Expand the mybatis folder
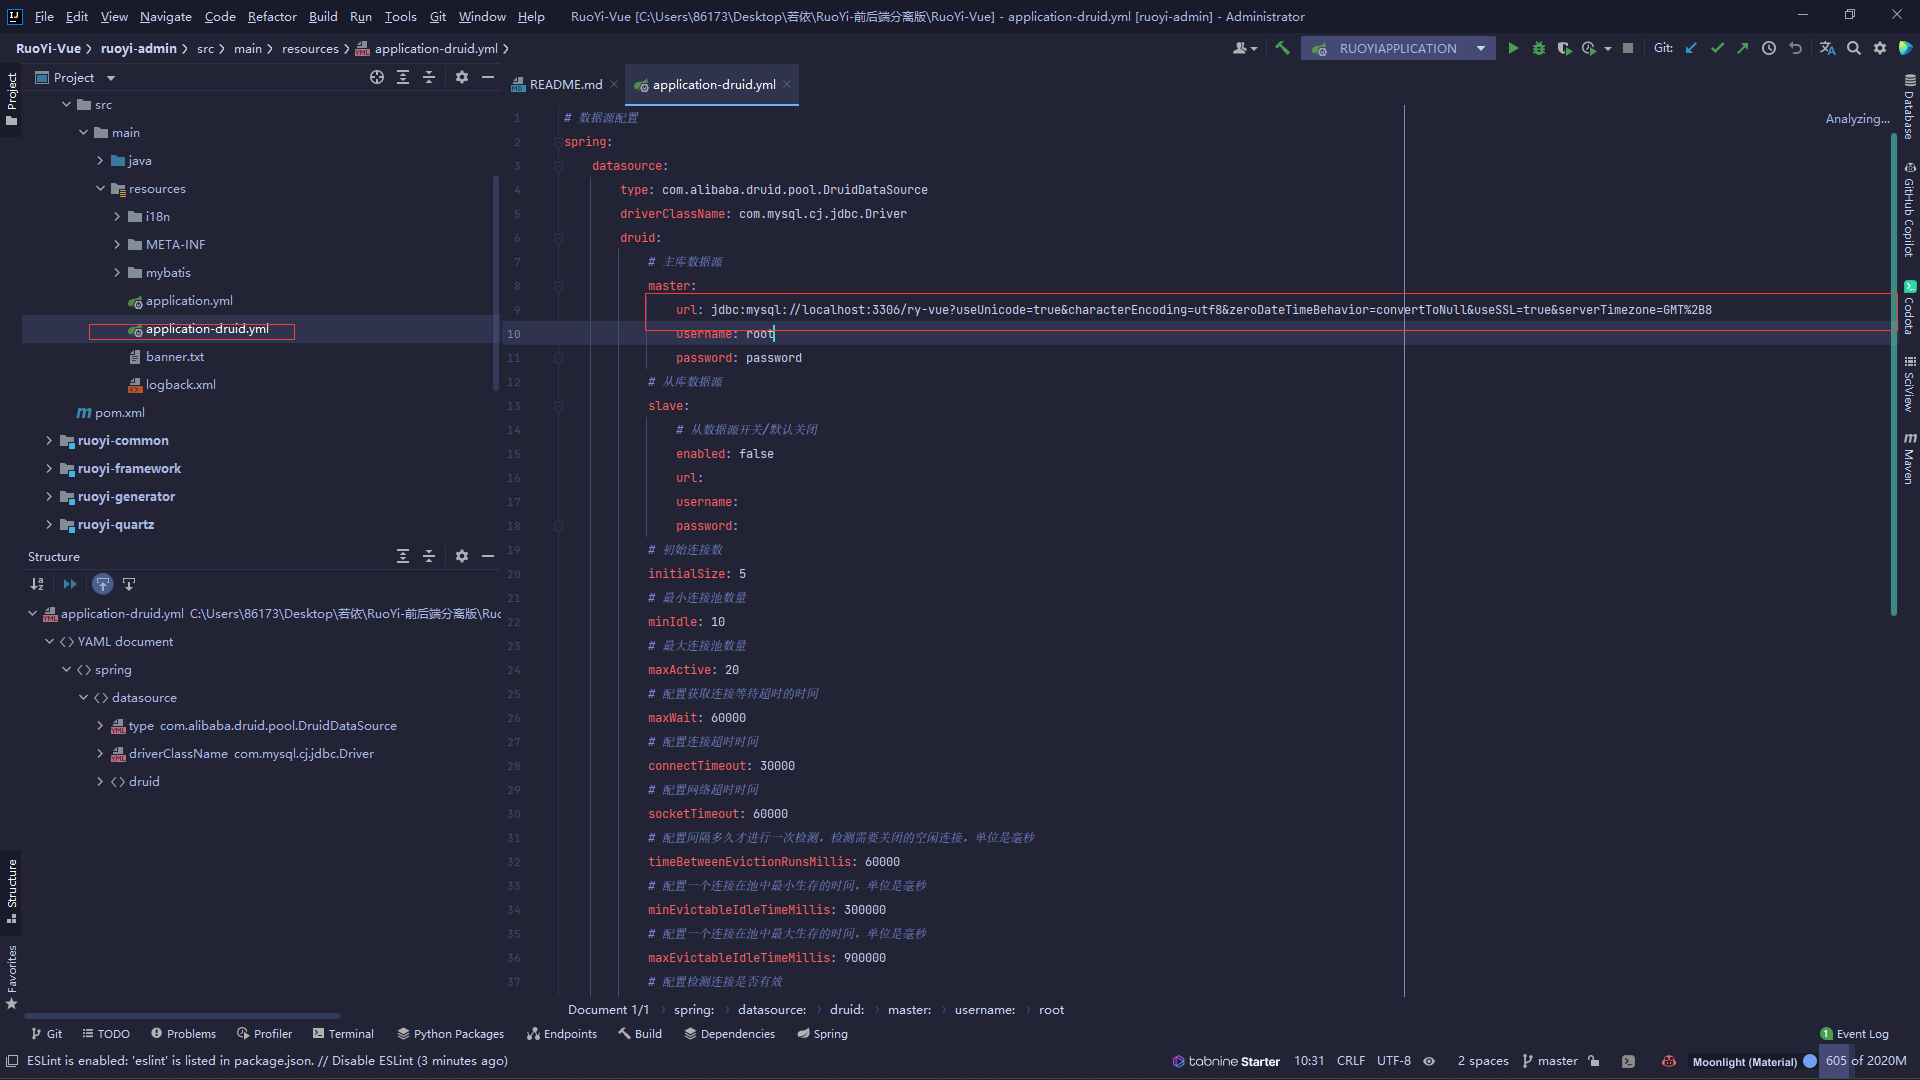 pos(117,272)
